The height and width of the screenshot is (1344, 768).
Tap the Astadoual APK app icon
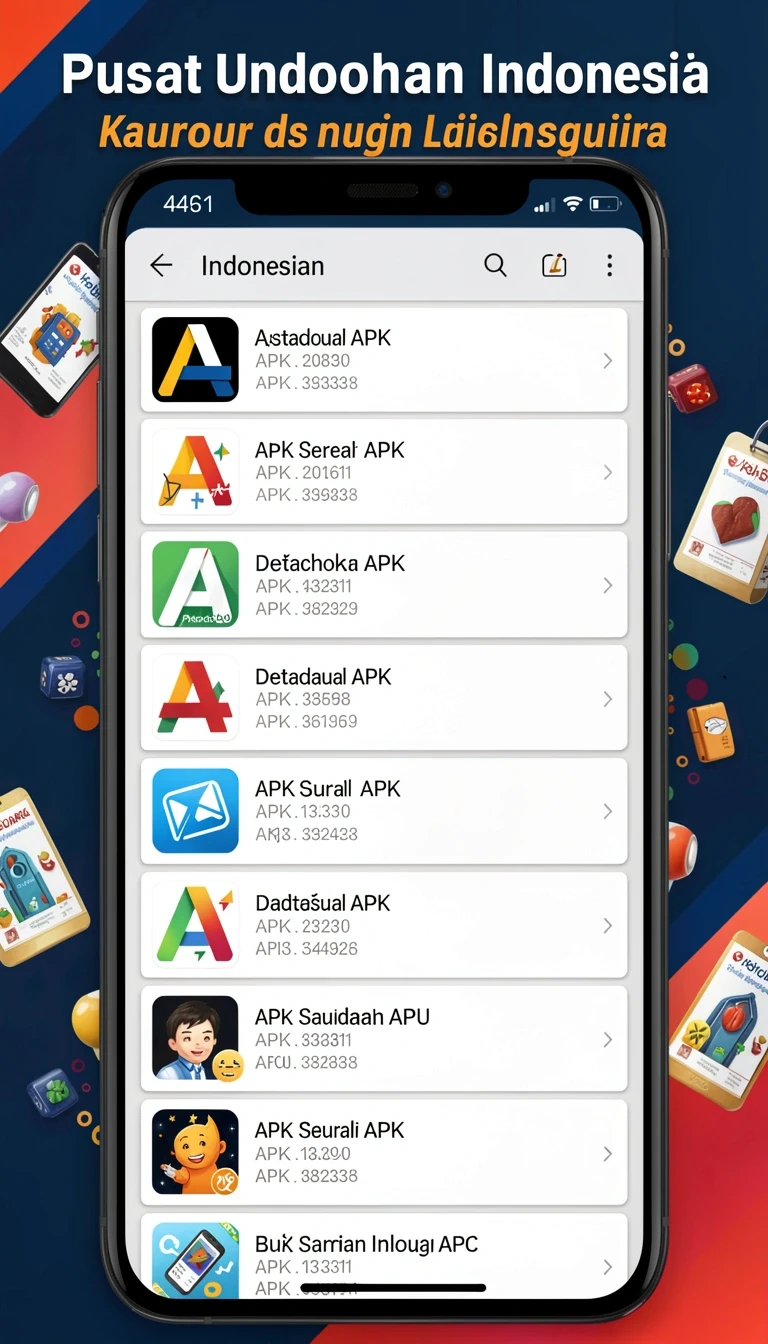pyautogui.click(x=195, y=360)
